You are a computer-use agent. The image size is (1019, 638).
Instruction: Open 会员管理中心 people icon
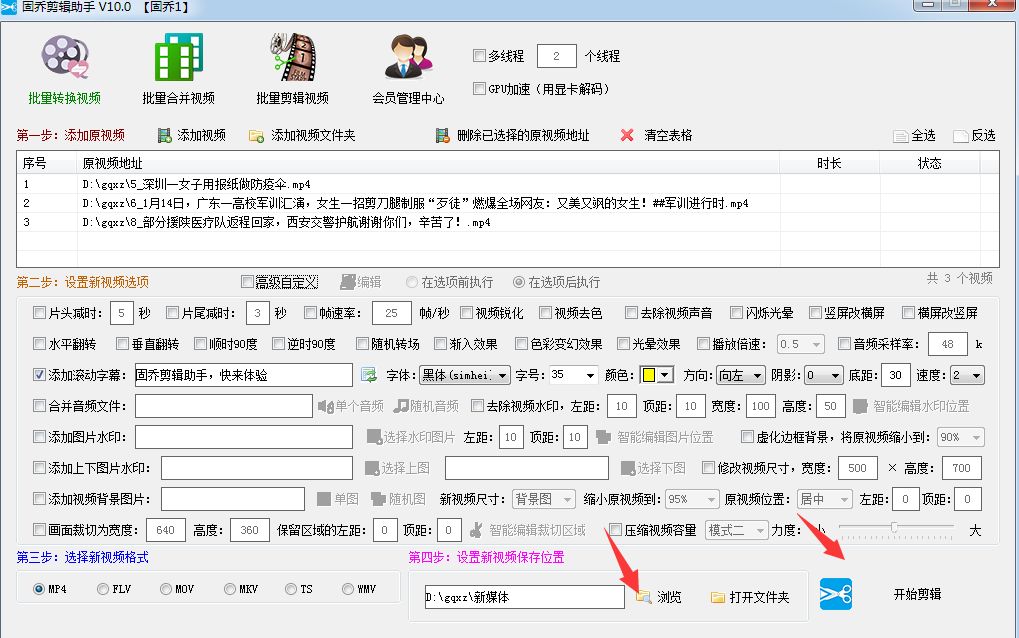[408, 57]
